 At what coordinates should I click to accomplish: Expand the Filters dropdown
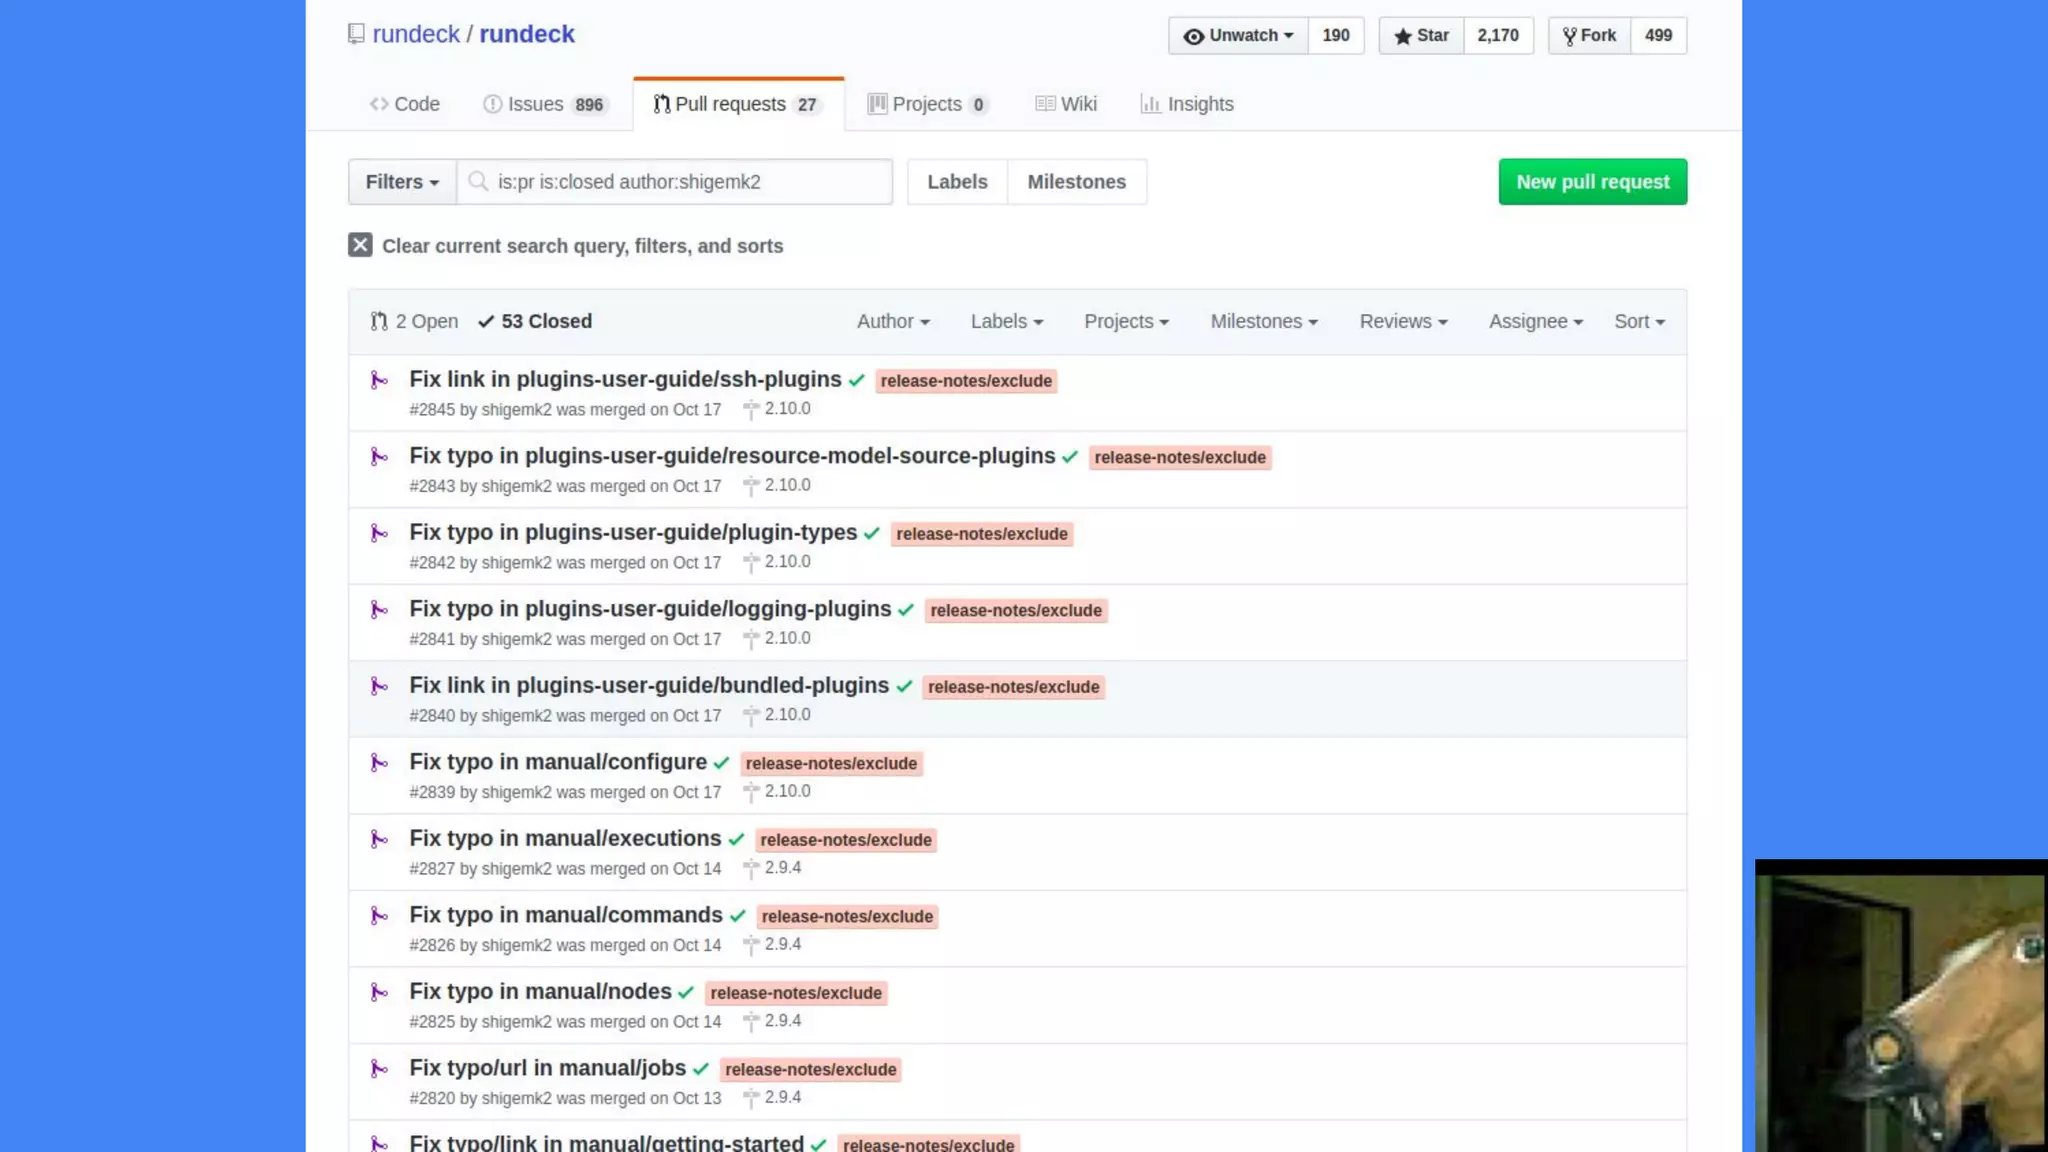(402, 182)
